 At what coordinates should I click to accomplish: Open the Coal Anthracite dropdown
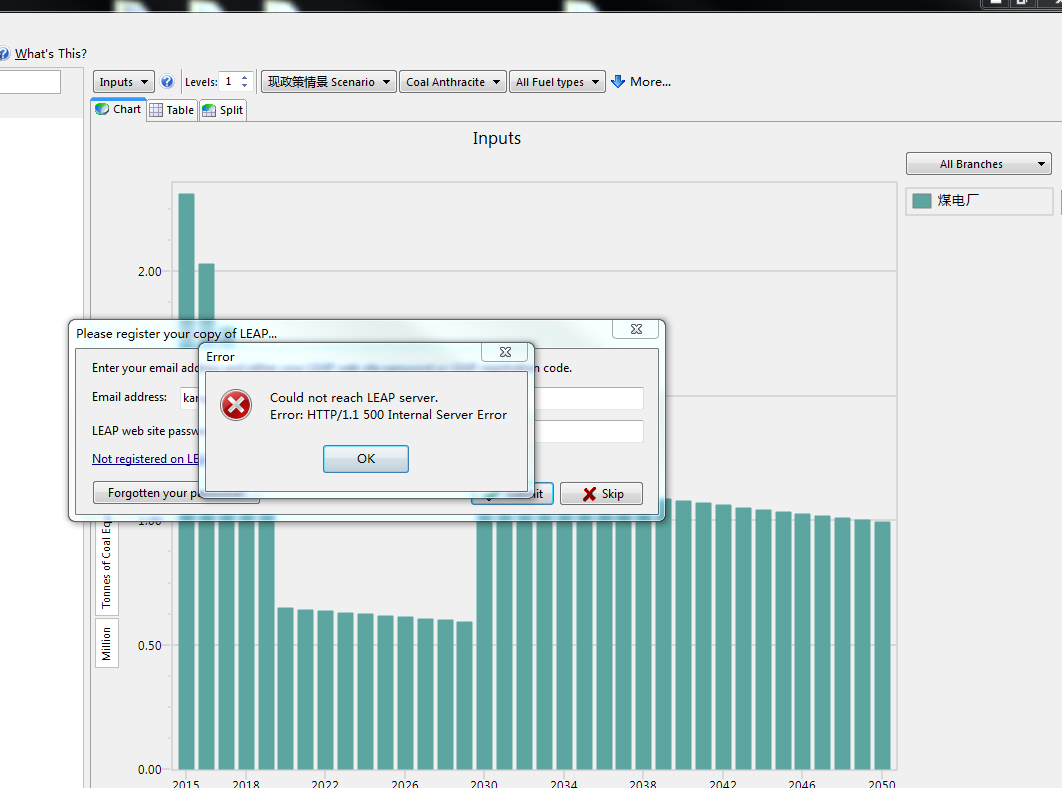tap(452, 82)
